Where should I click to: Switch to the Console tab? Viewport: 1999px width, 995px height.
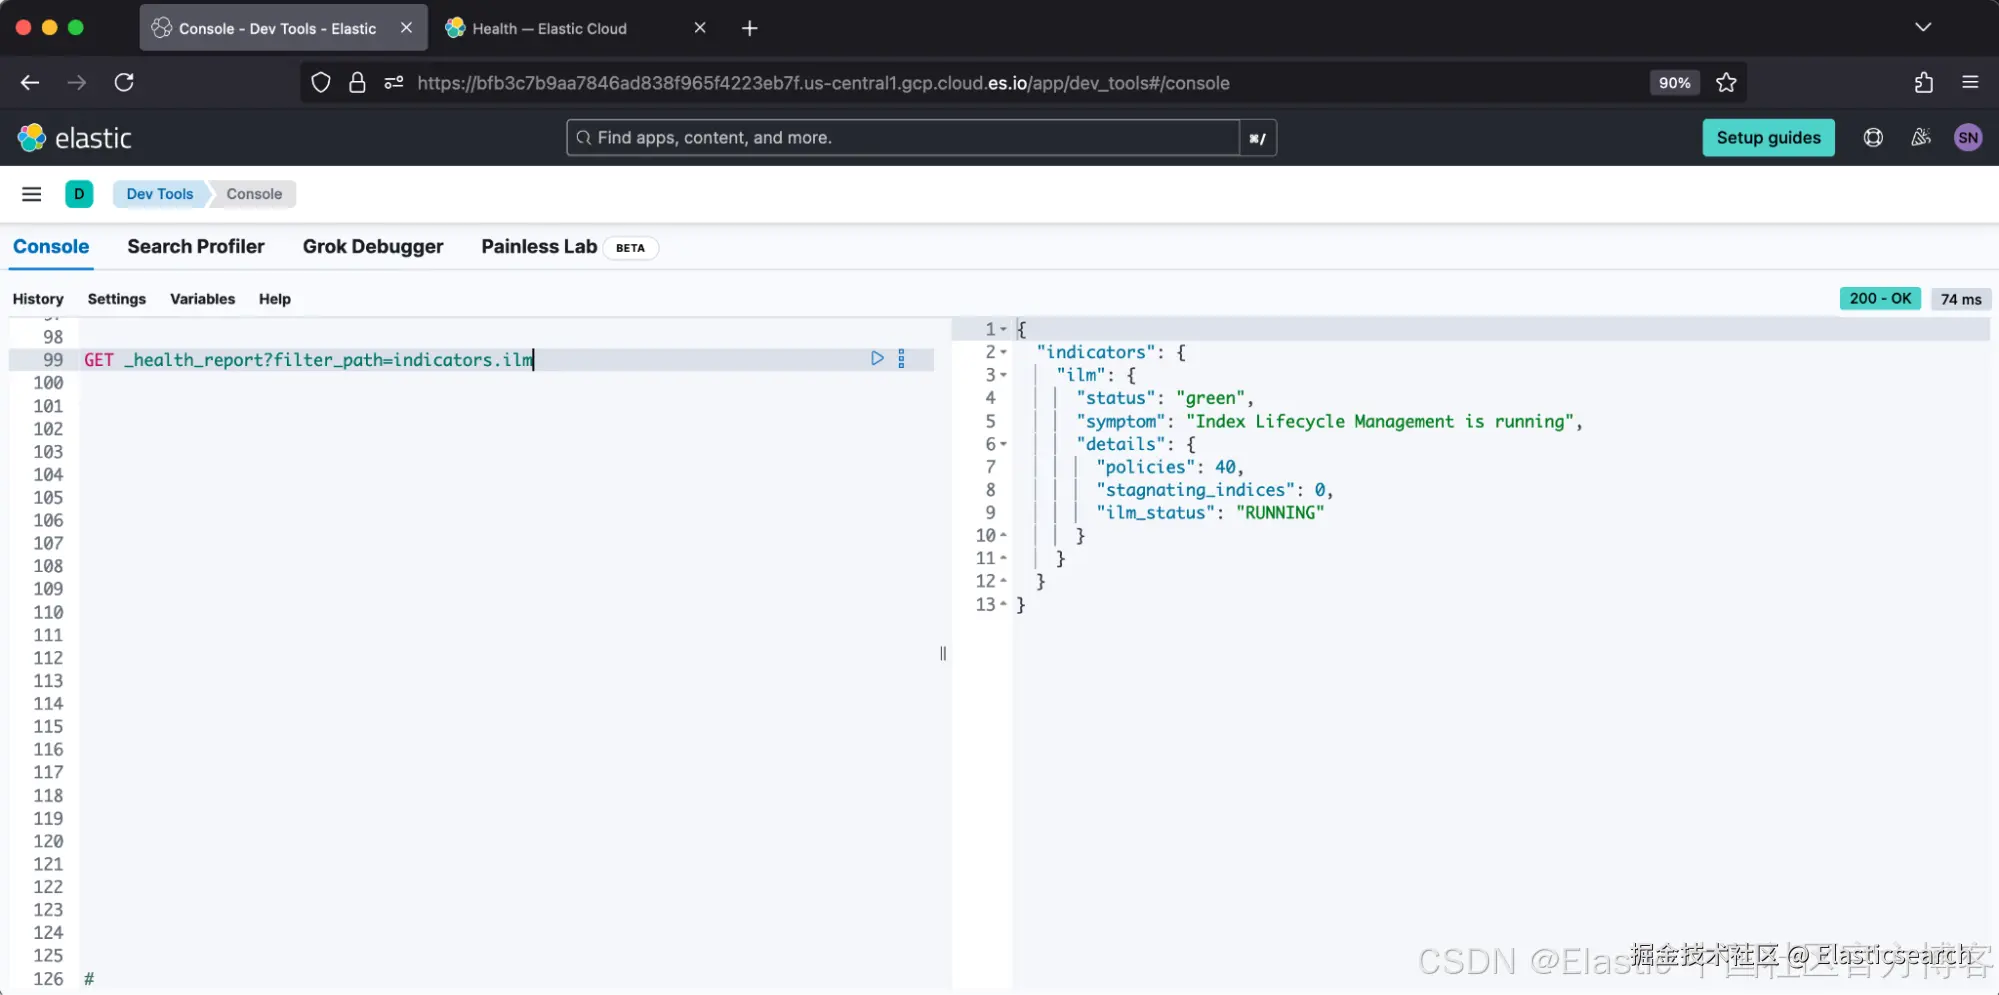click(x=51, y=247)
